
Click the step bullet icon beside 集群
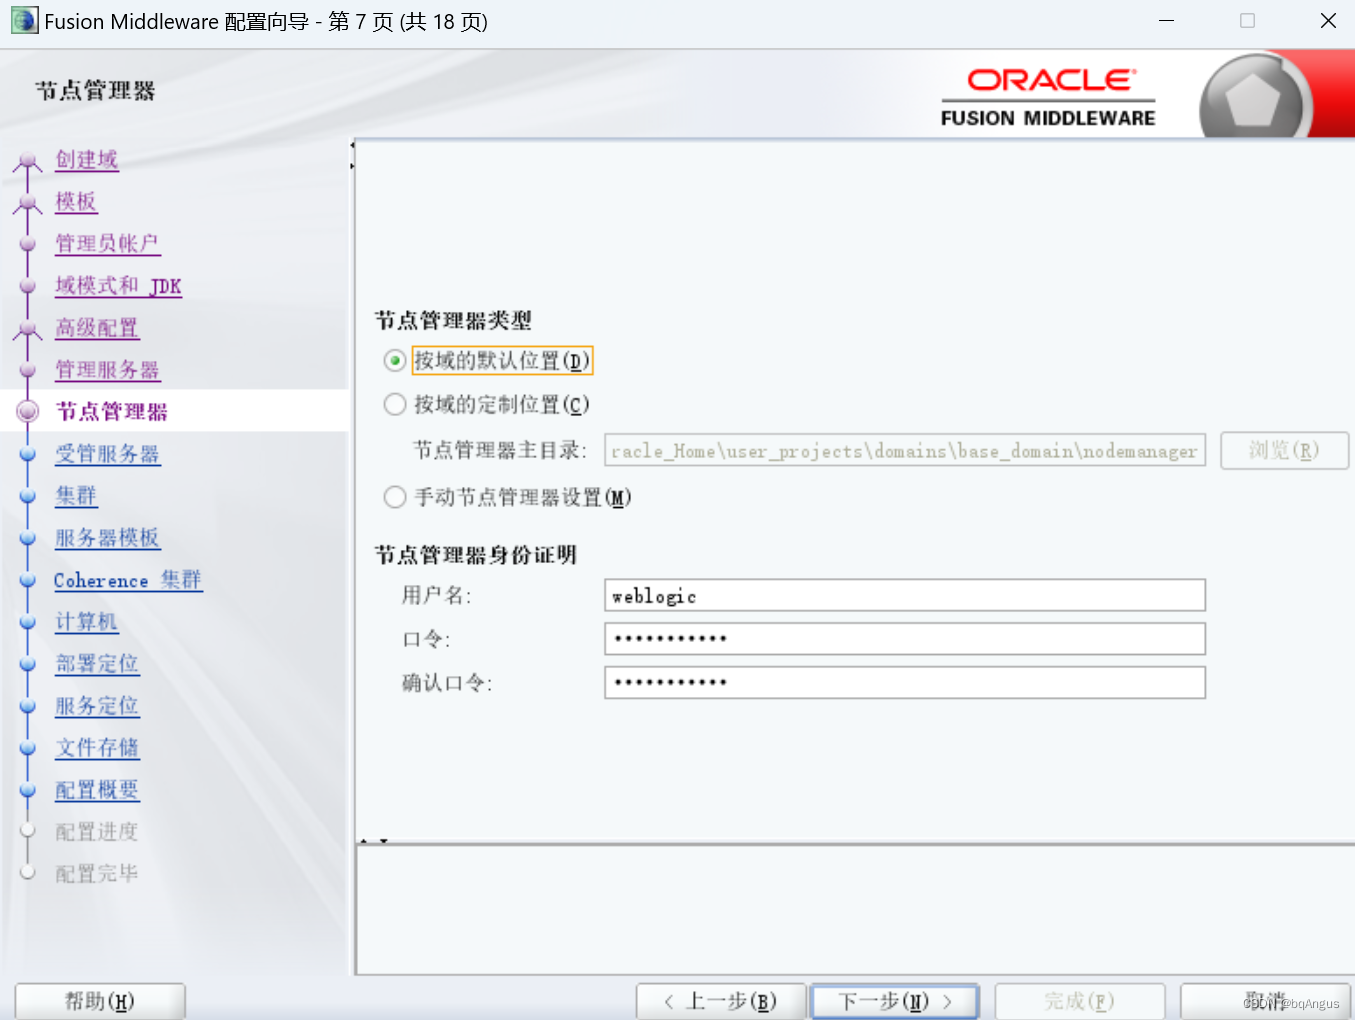[x=28, y=496]
